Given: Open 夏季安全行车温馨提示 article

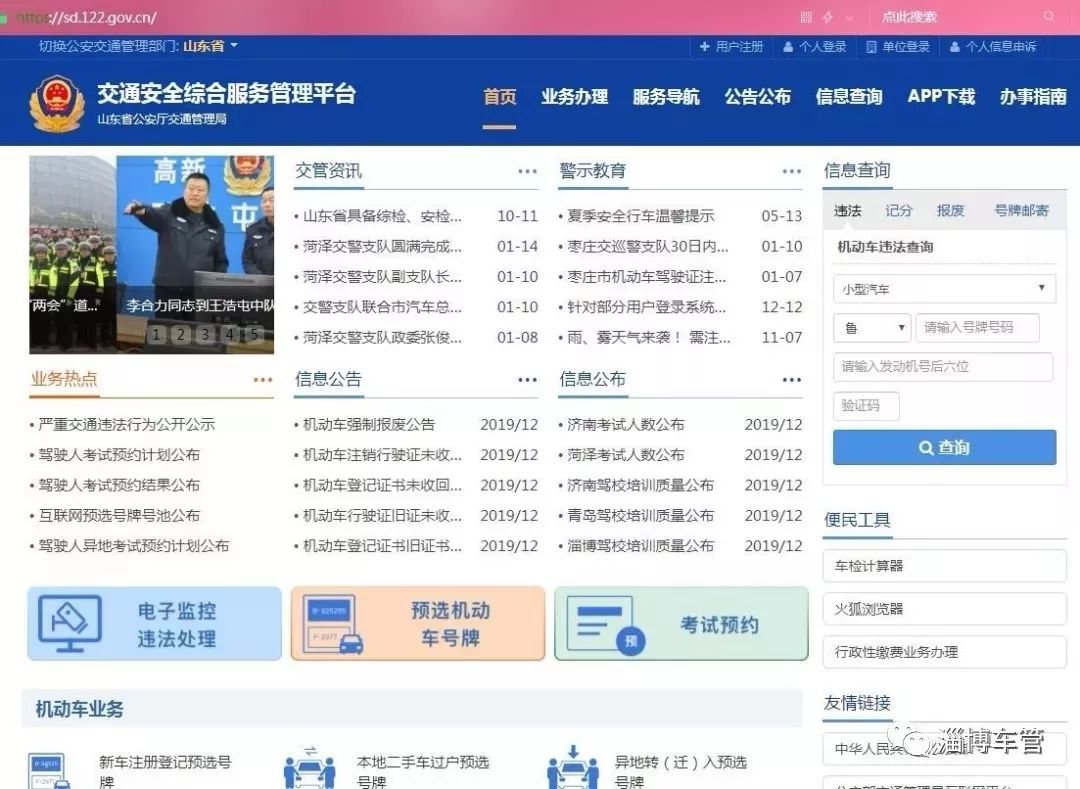Looking at the screenshot, I should click(x=641, y=216).
